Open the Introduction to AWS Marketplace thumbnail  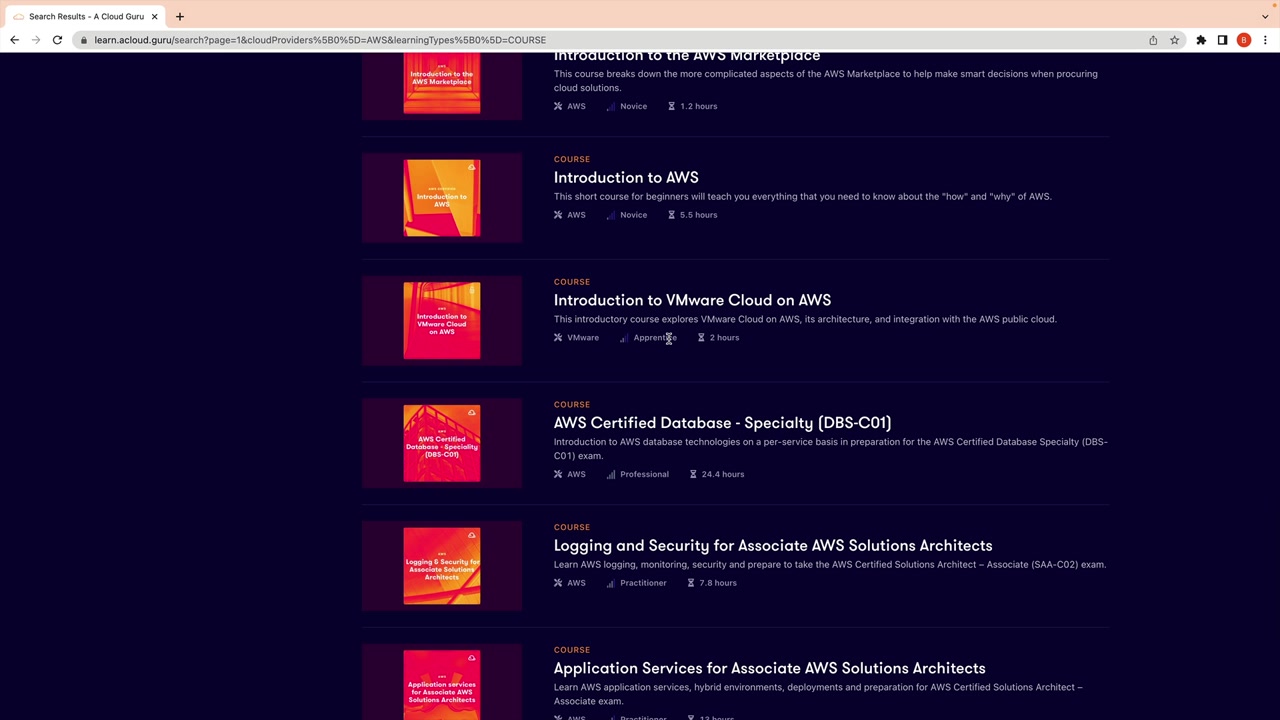[442, 85]
